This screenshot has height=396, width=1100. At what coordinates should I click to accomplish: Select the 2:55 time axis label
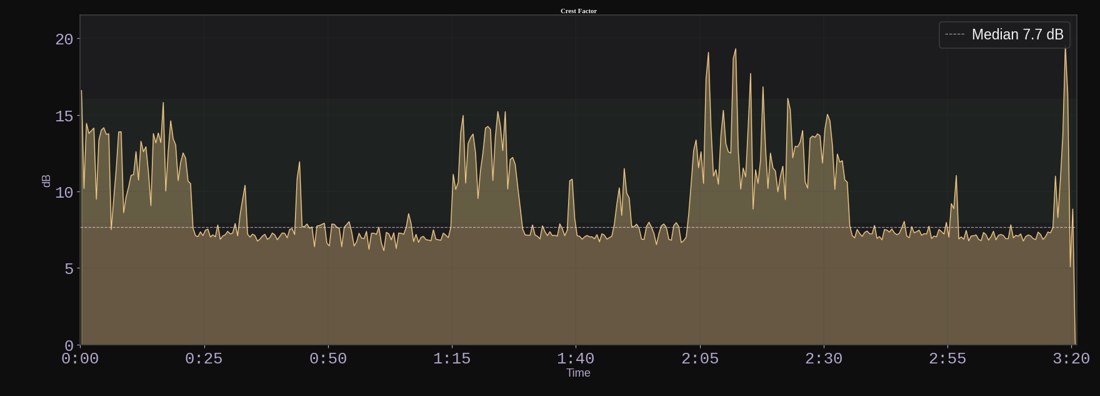pos(948,359)
